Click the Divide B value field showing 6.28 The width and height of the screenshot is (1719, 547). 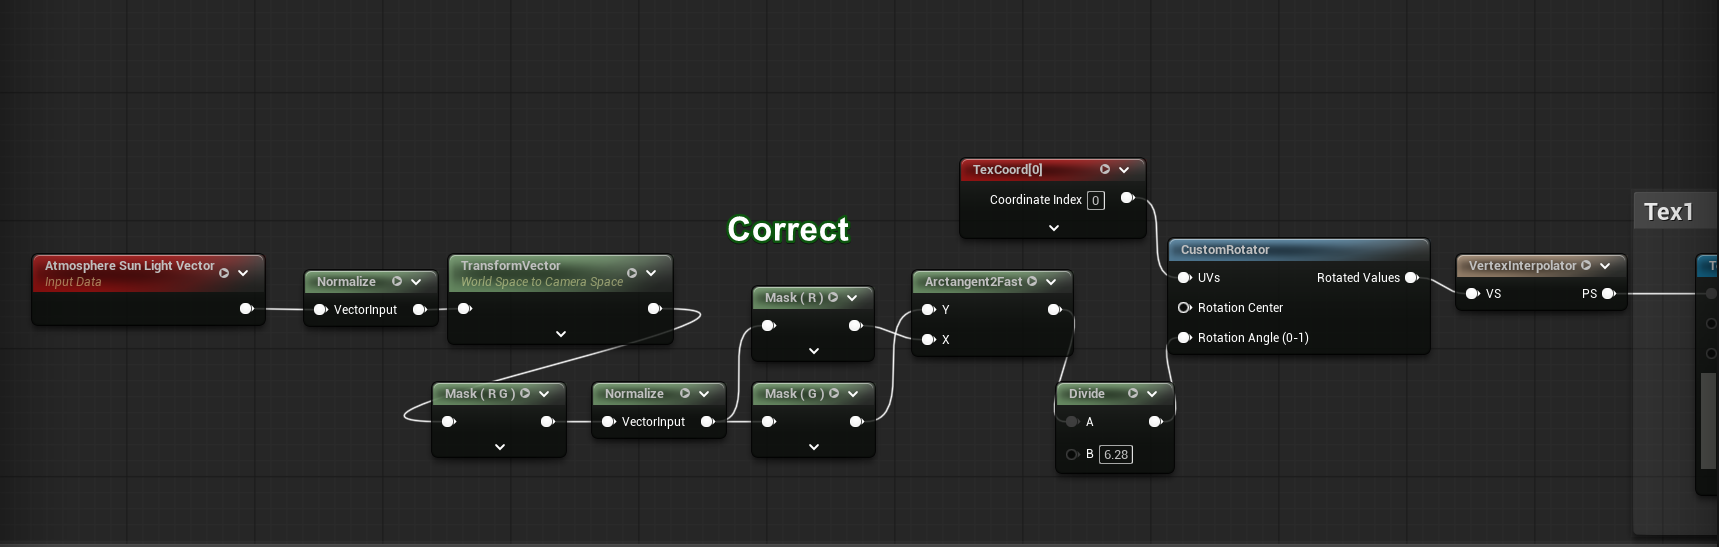tap(1116, 455)
